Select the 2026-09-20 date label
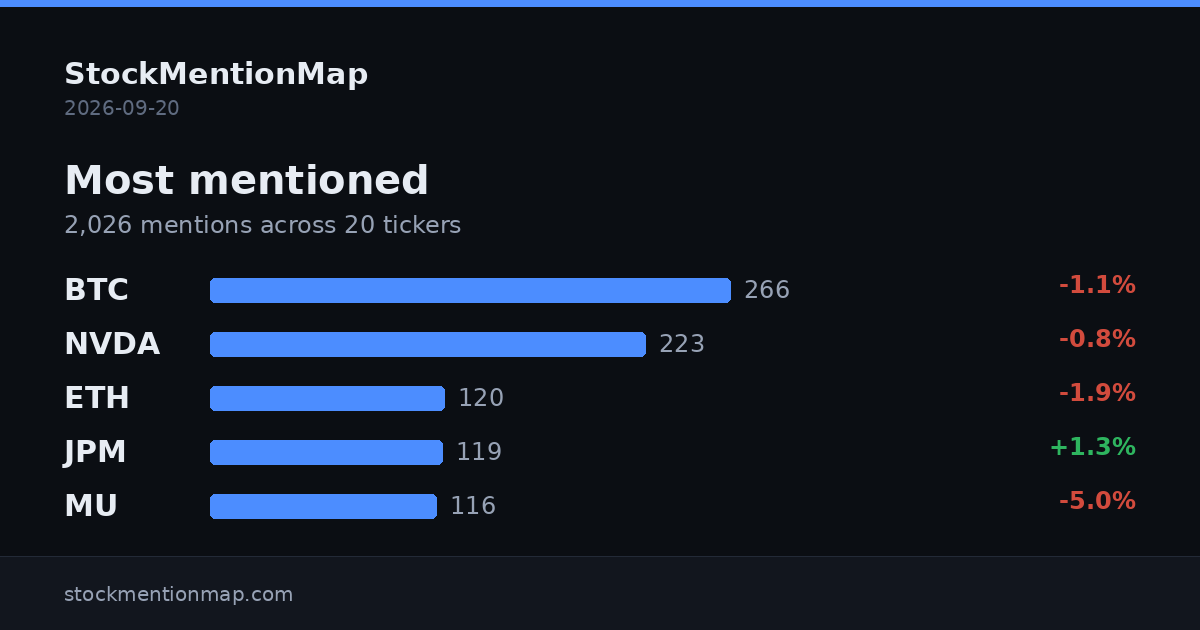Screen dimensions: 1200x630 122,108
